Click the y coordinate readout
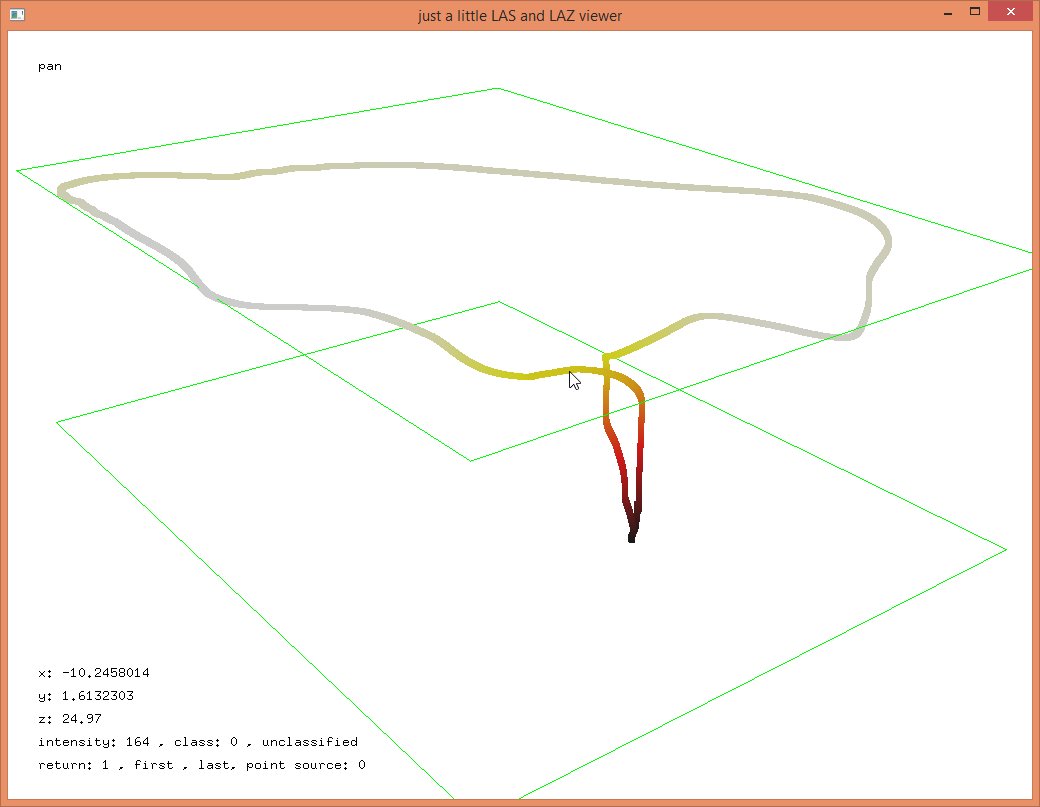Screen dimensions: 1040x807 point(90,696)
